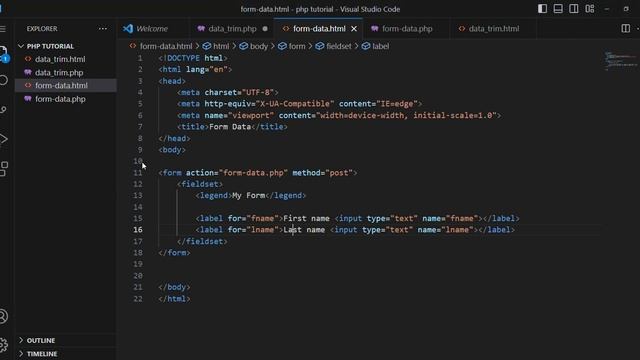Open Run and Debug view
This screenshot has width=640, height=360.
tap(3, 139)
